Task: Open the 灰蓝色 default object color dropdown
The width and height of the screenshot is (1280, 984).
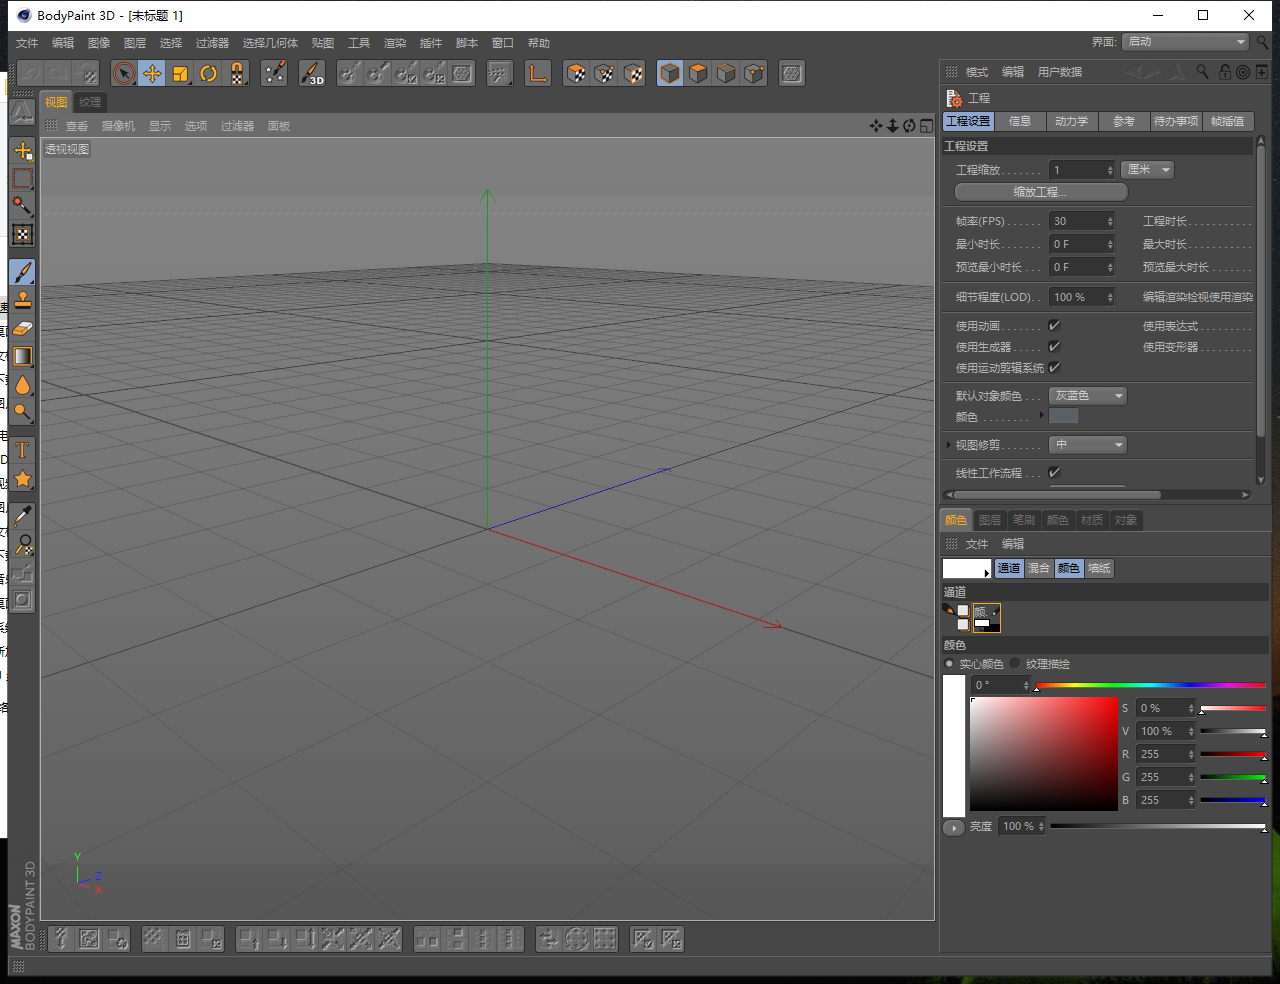Action: 1088,395
